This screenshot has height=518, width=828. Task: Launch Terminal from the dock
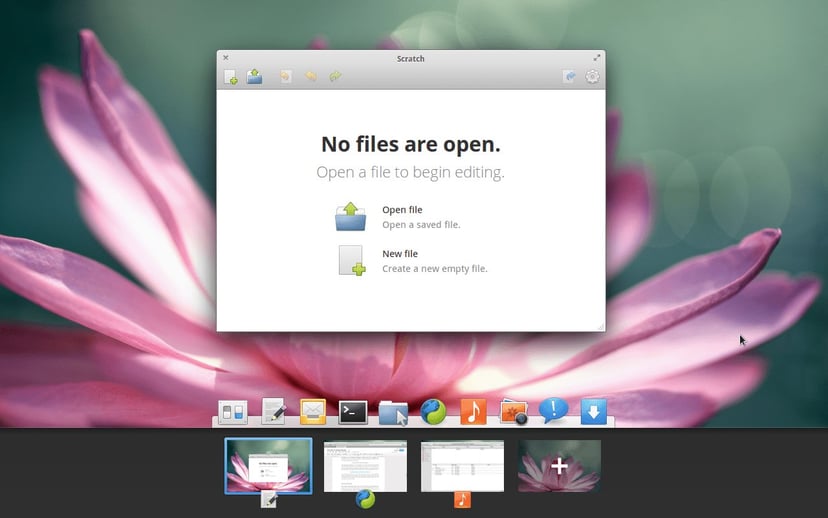[x=353, y=412]
